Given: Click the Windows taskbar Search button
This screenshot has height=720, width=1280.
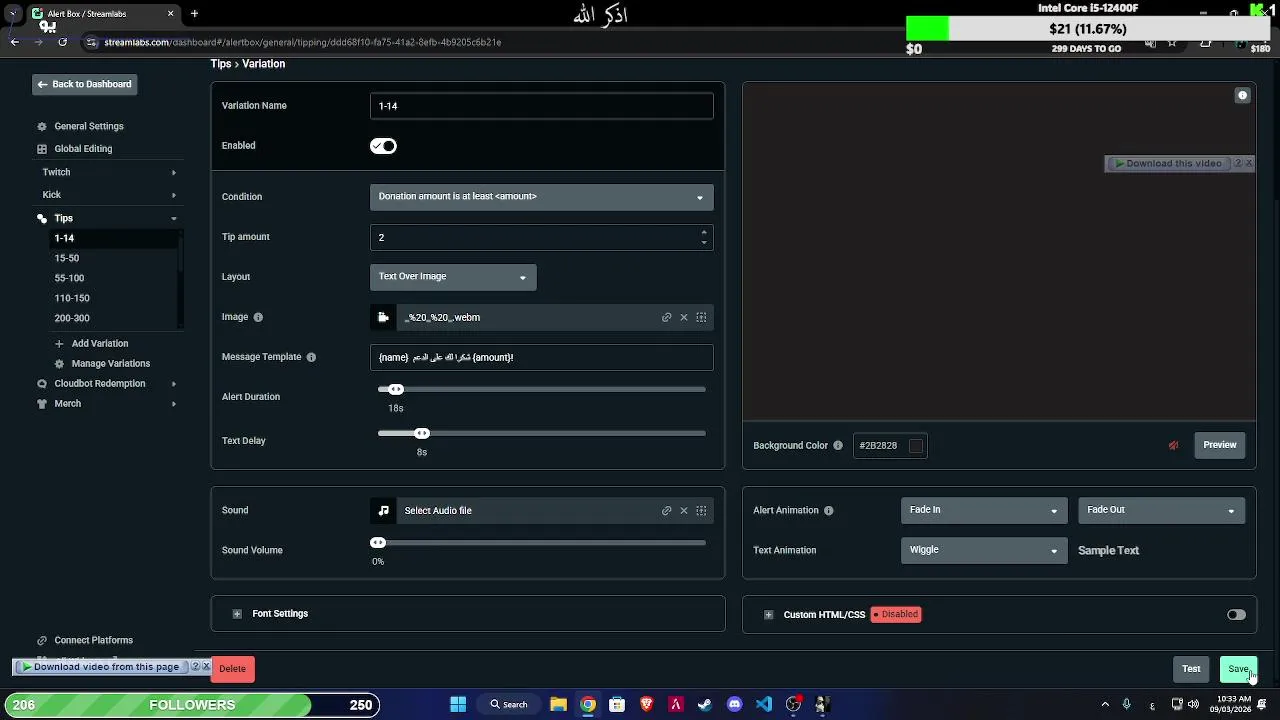Looking at the screenshot, I should tap(508, 704).
